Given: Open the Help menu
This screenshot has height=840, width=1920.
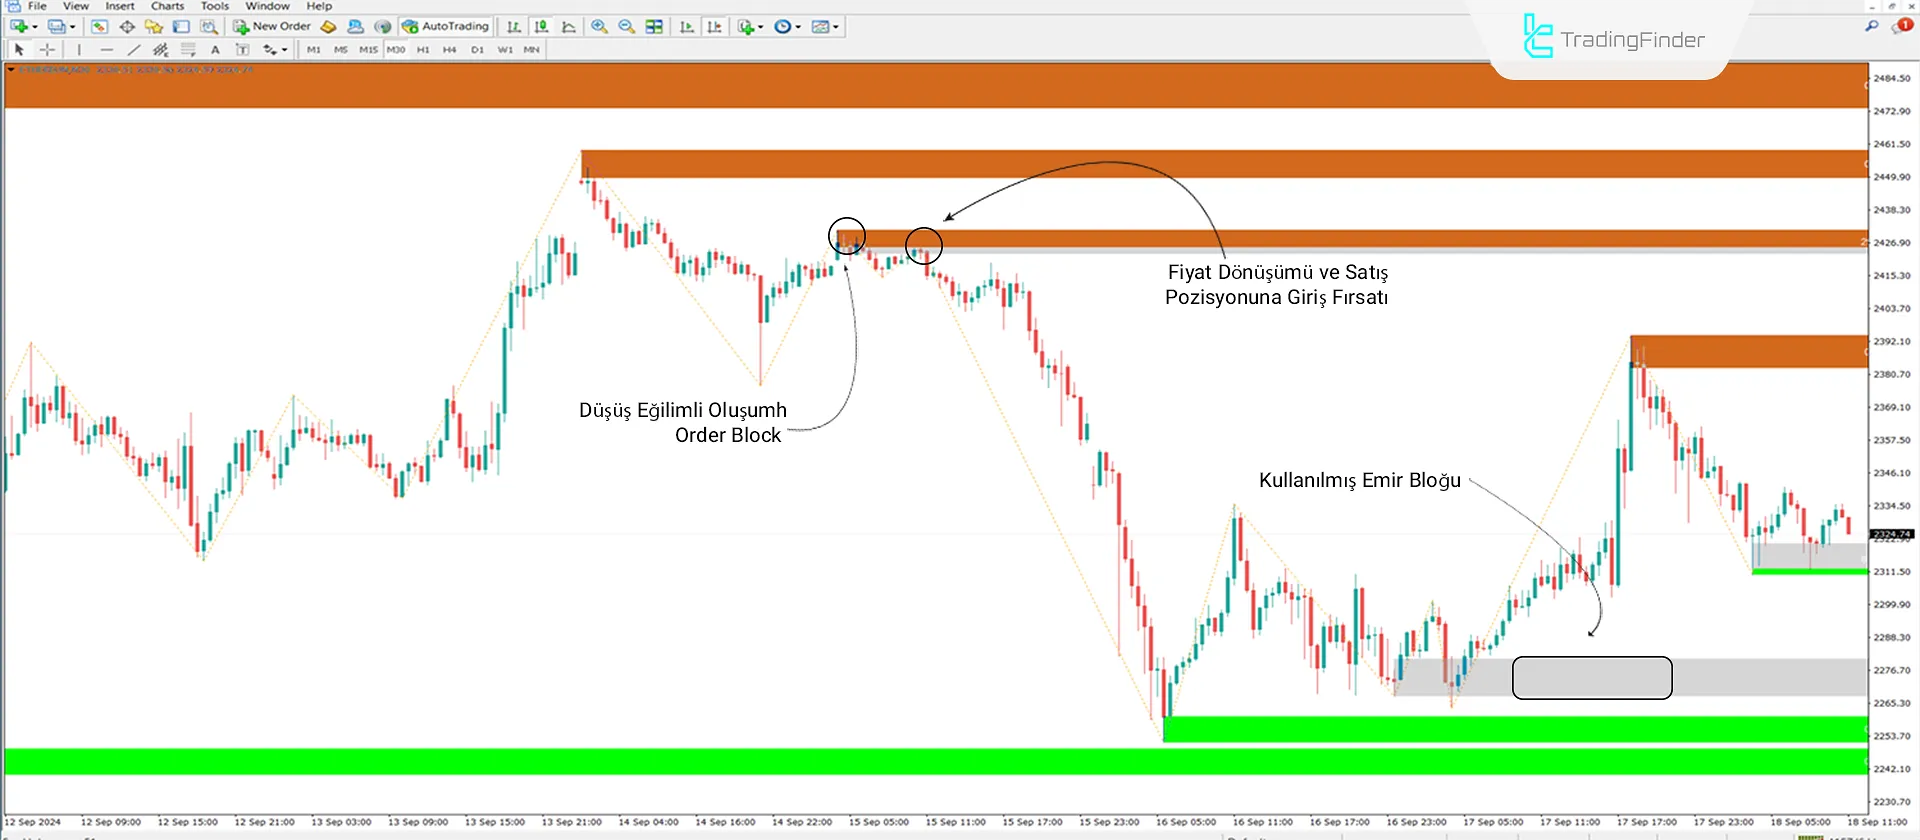Looking at the screenshot, I should click(319, 6).
